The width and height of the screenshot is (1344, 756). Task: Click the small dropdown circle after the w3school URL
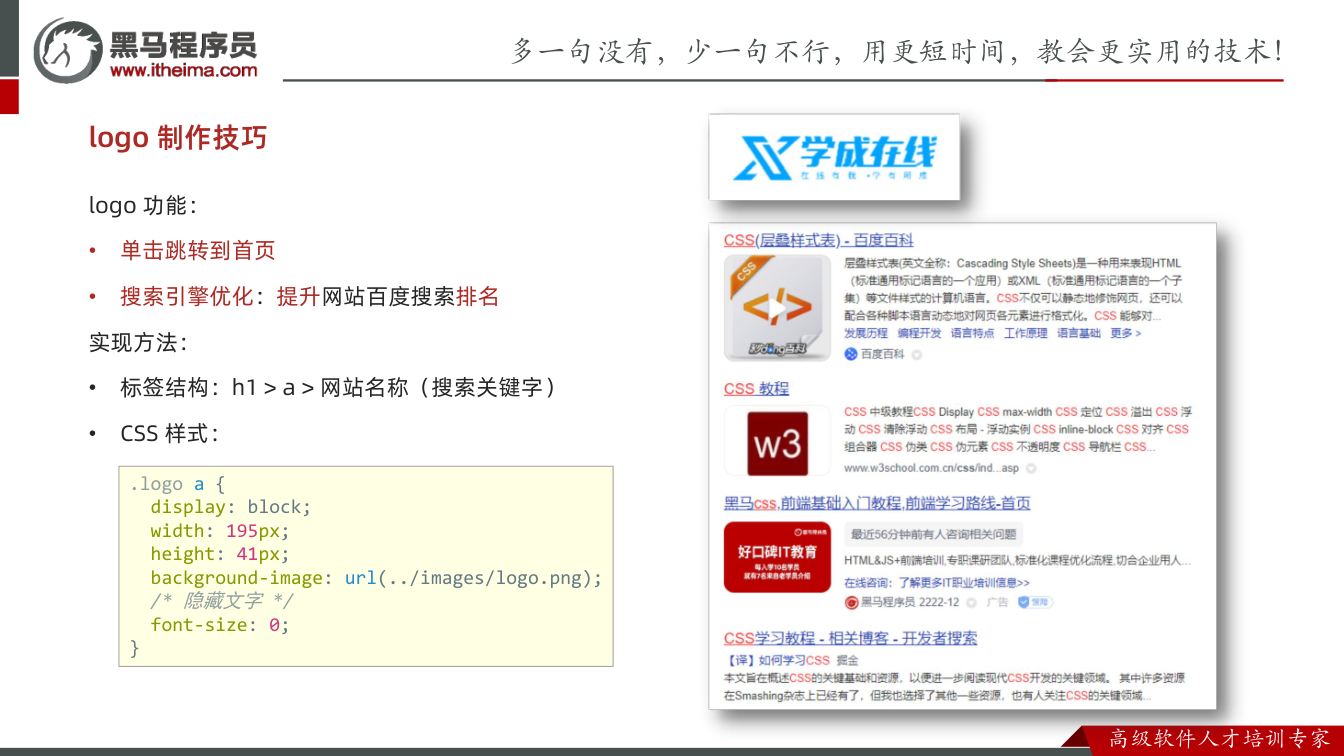coord(1031,468)
